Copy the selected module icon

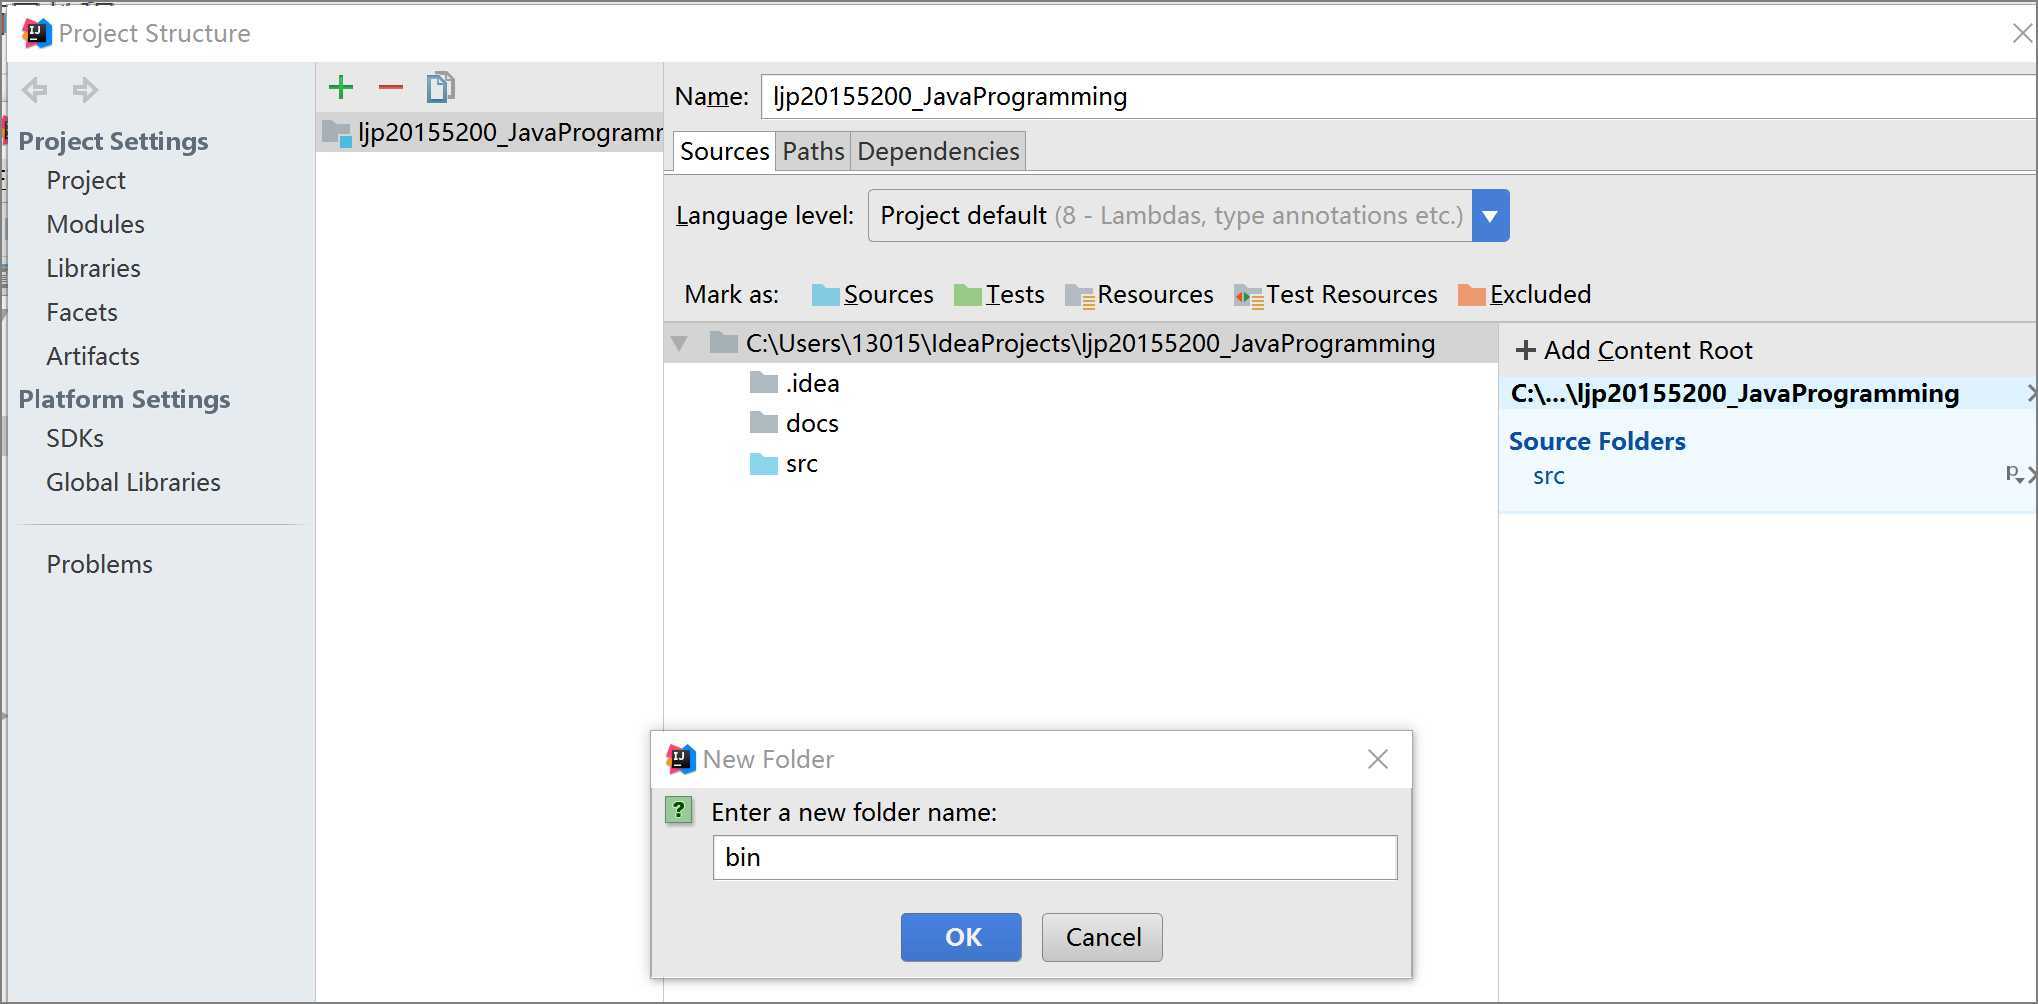440,88
